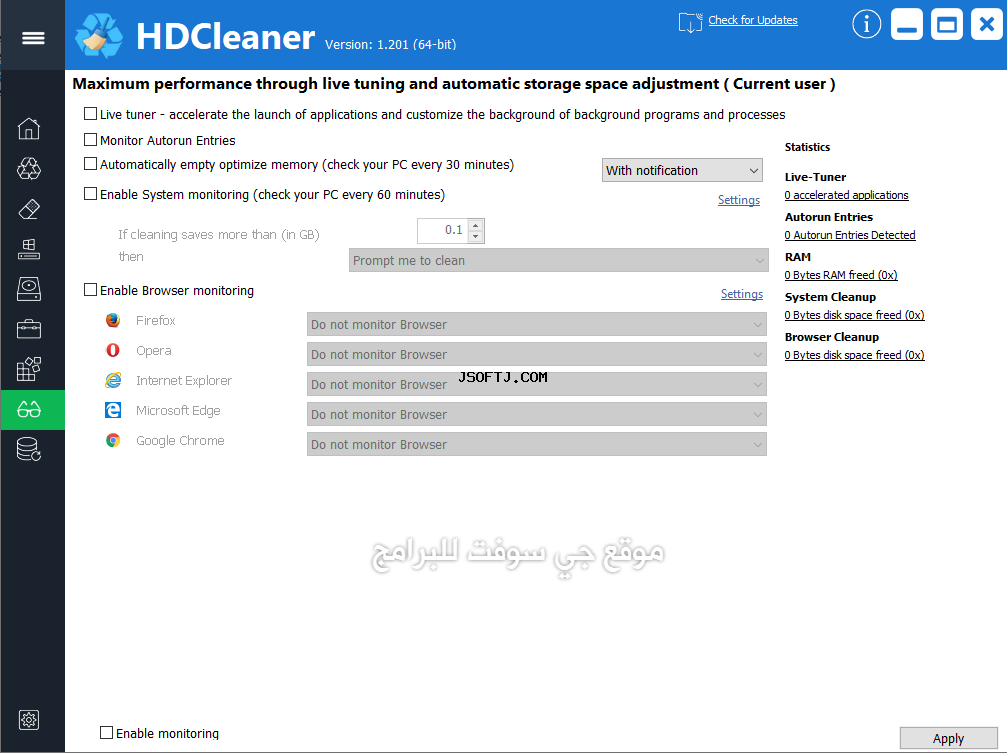Click the Live-Tuner statistics heading
Screen dimensions: 1007x753
click(x=815, y=177)
